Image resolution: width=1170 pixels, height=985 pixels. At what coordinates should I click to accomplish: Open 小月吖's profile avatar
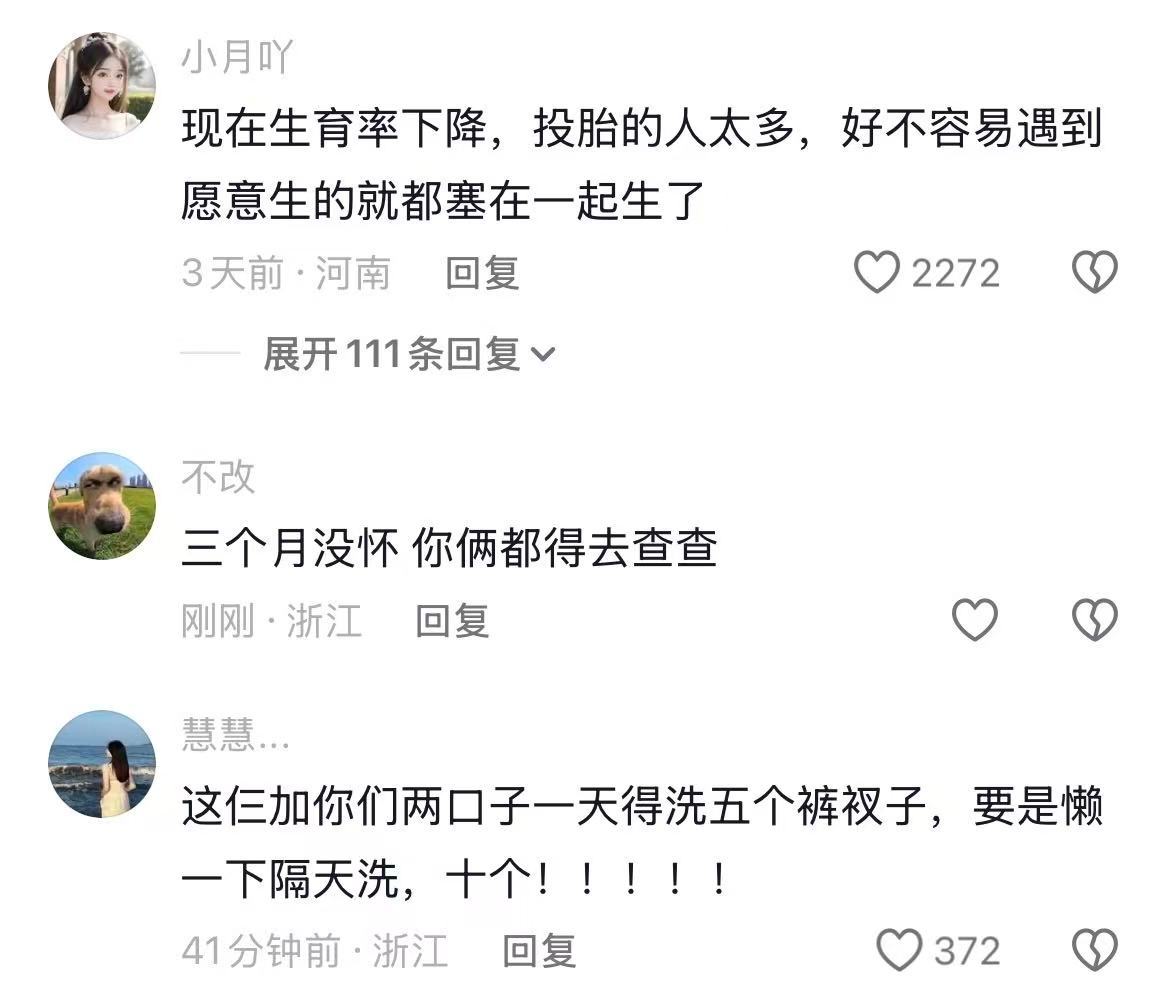pyautogui.click(x=102, y=86)
